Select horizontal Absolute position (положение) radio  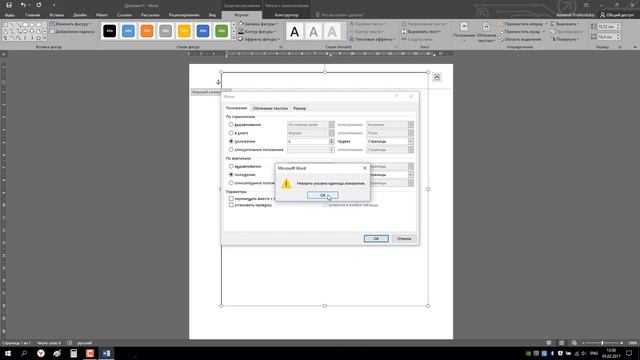231,141
